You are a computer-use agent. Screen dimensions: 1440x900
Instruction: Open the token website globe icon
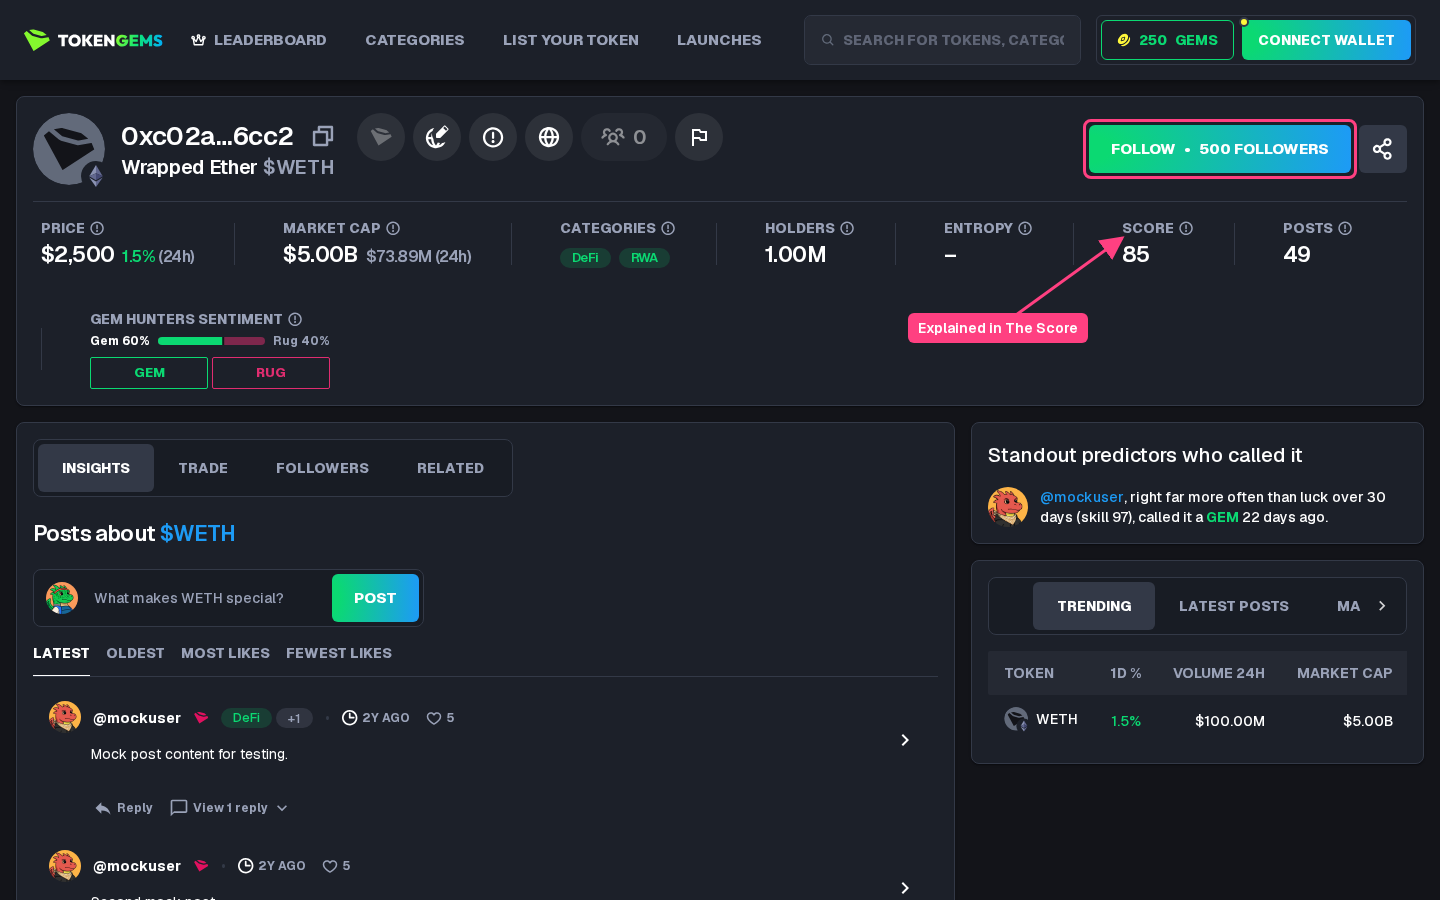(x=549, y=137)
